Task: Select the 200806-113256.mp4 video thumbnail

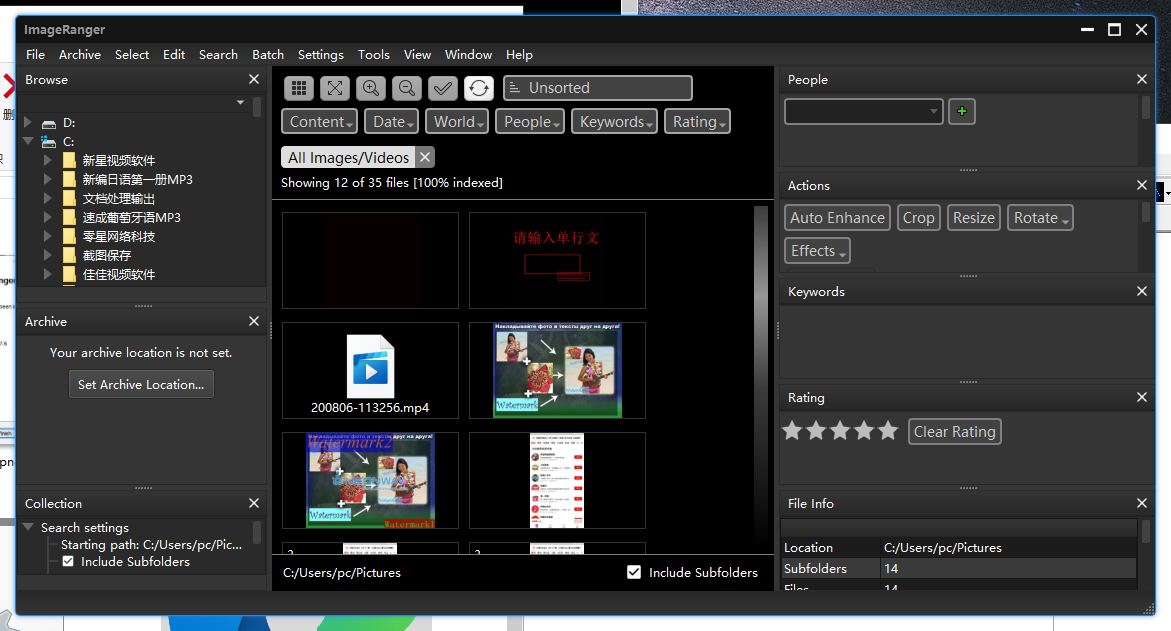Action: point(370,370)
